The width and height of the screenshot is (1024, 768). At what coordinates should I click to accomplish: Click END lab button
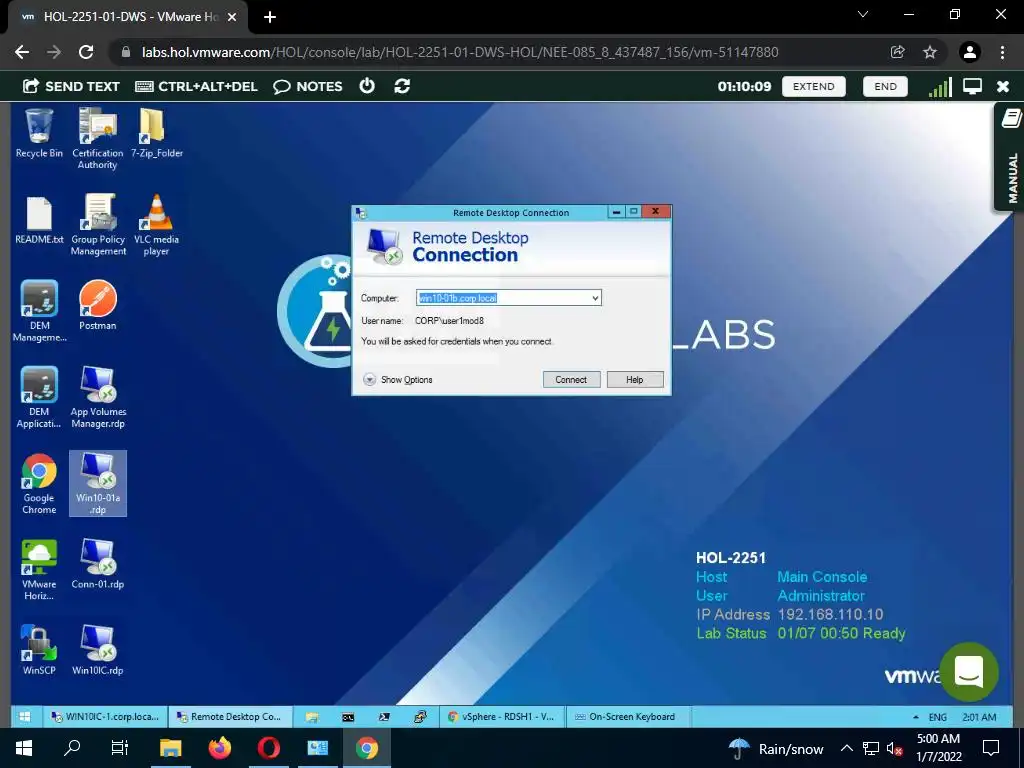(885, 86)
